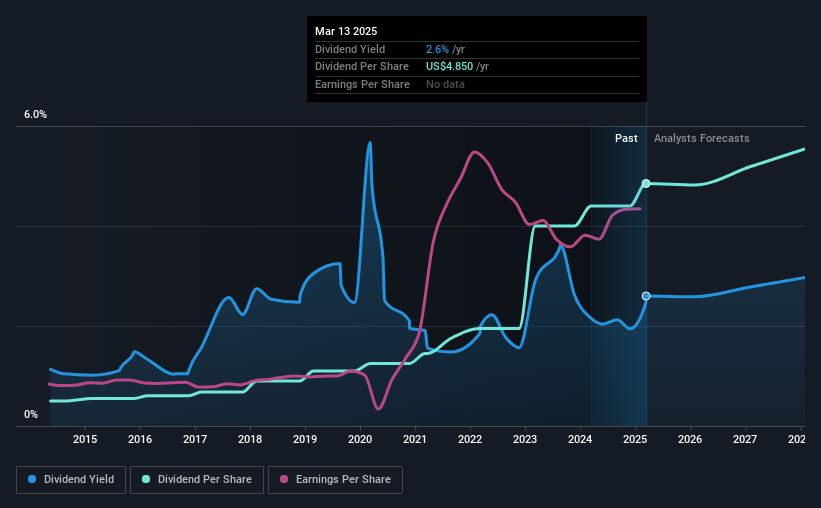Click the 2015 x-axis label

coord(85,439)
